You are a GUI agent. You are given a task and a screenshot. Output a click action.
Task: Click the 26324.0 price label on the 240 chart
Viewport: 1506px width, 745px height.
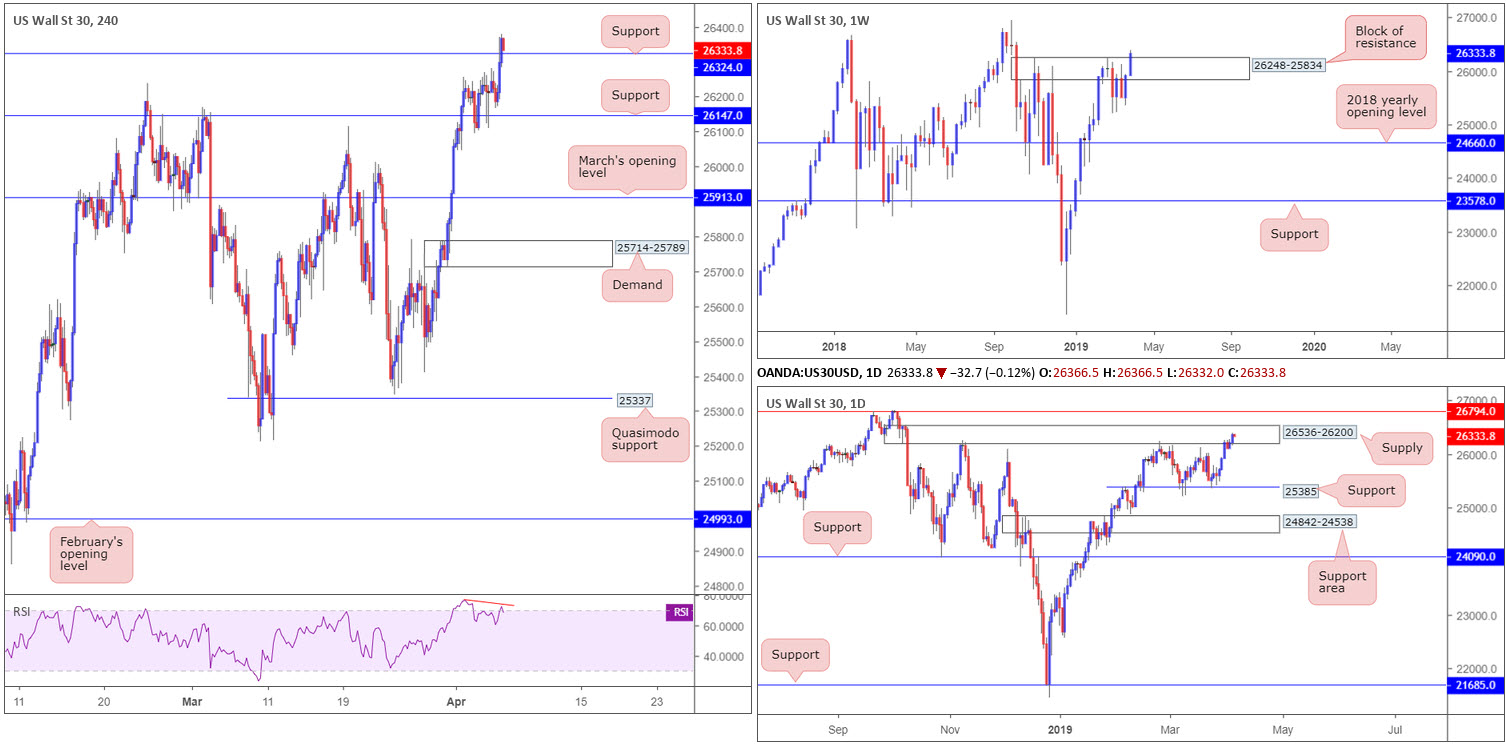click(x=721, y=67)
